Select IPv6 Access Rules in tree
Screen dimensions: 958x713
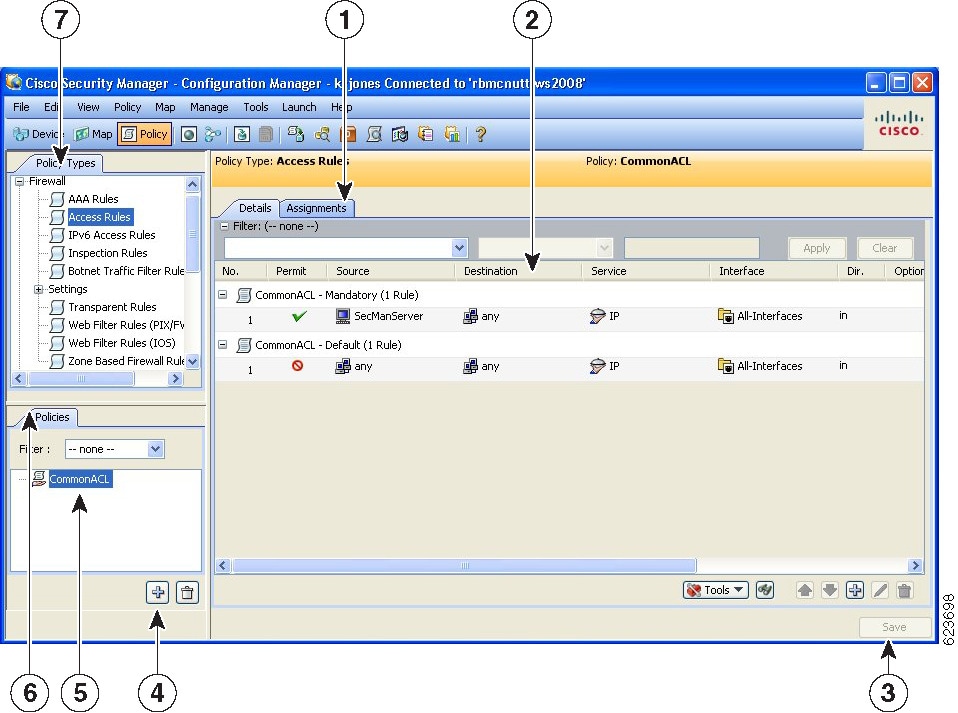point(112,235)
